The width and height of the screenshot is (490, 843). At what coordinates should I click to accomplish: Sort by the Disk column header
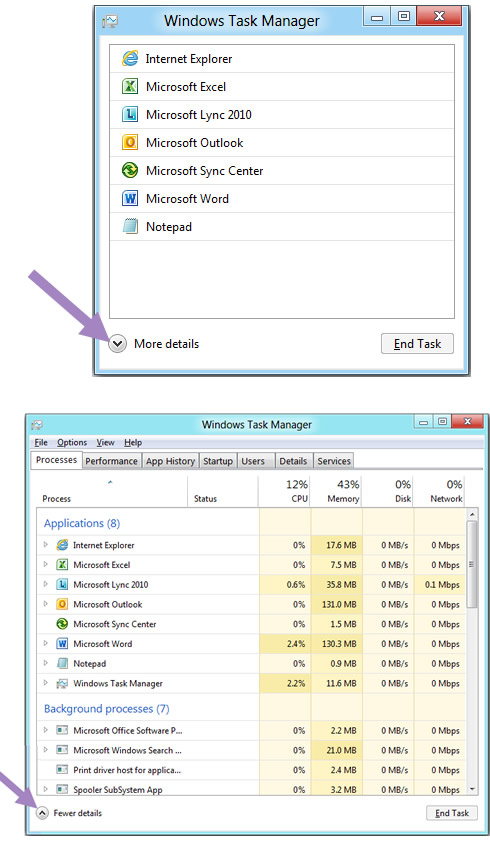(388, 491)
